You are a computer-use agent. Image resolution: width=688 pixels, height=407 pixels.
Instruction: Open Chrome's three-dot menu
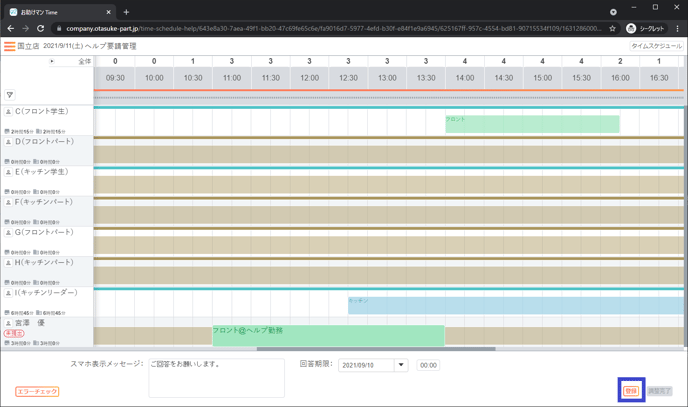tap(677, 29)
